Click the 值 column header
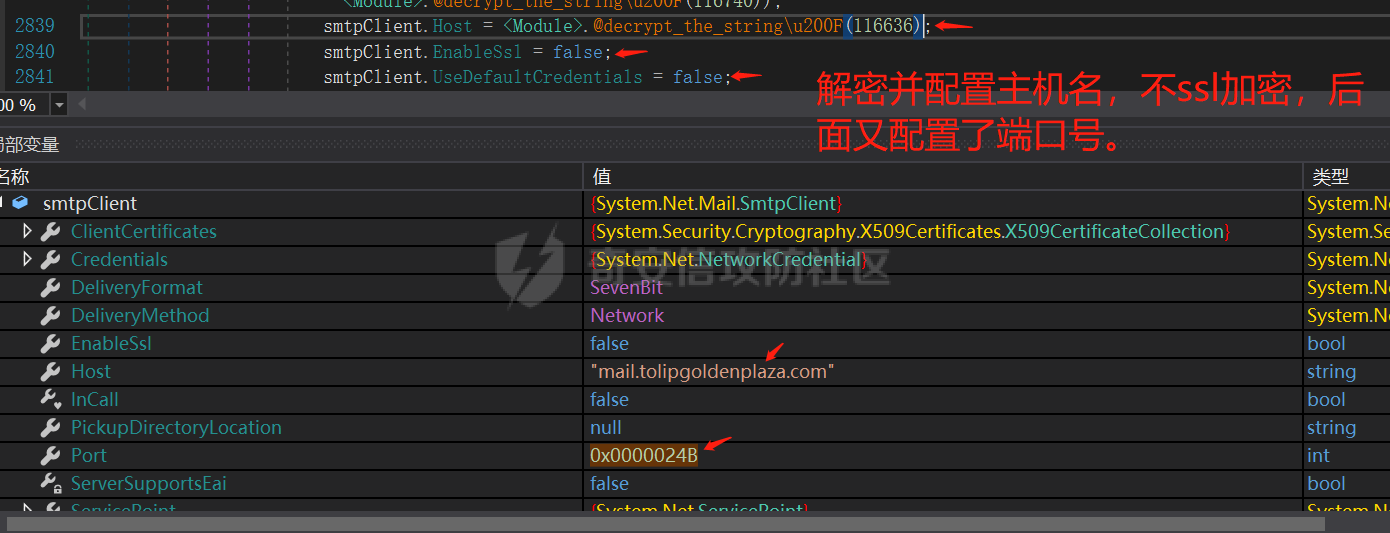 pyautogui.click(x=602, y=176)
